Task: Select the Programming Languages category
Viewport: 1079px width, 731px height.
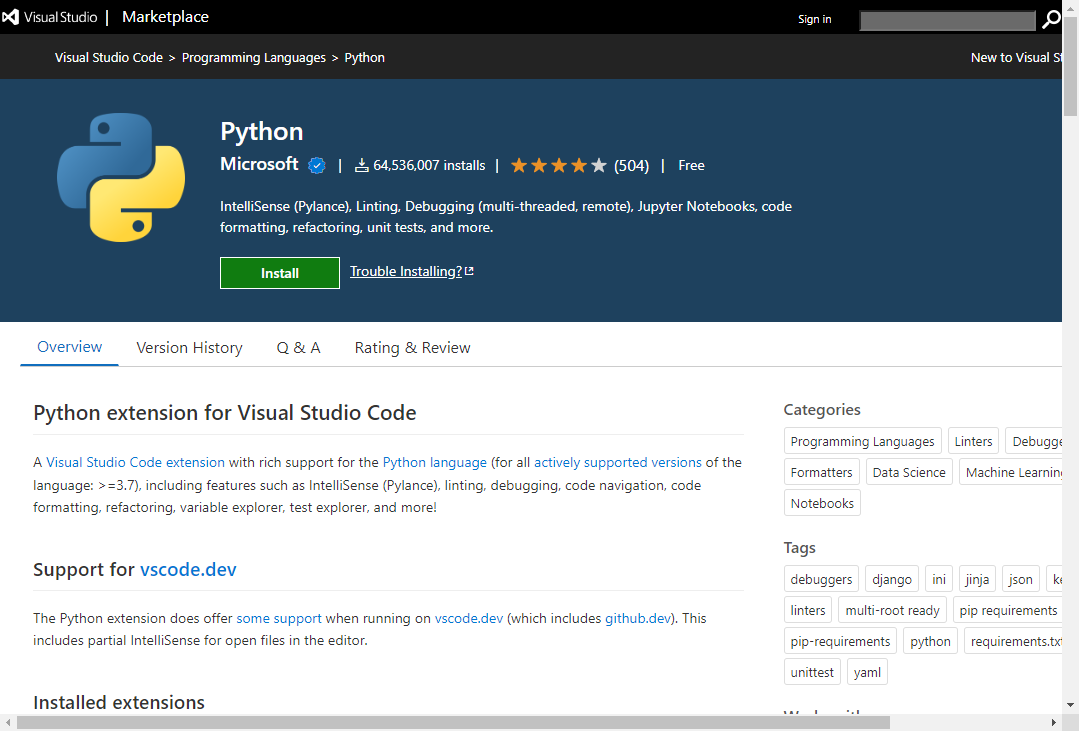Action: pos(863,441)
